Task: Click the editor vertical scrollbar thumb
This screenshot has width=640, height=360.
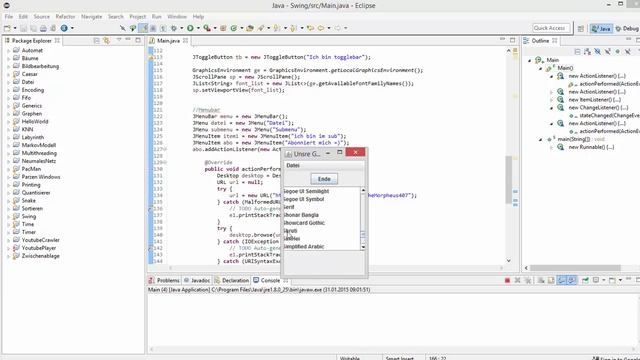Action: tap(509, 180)
